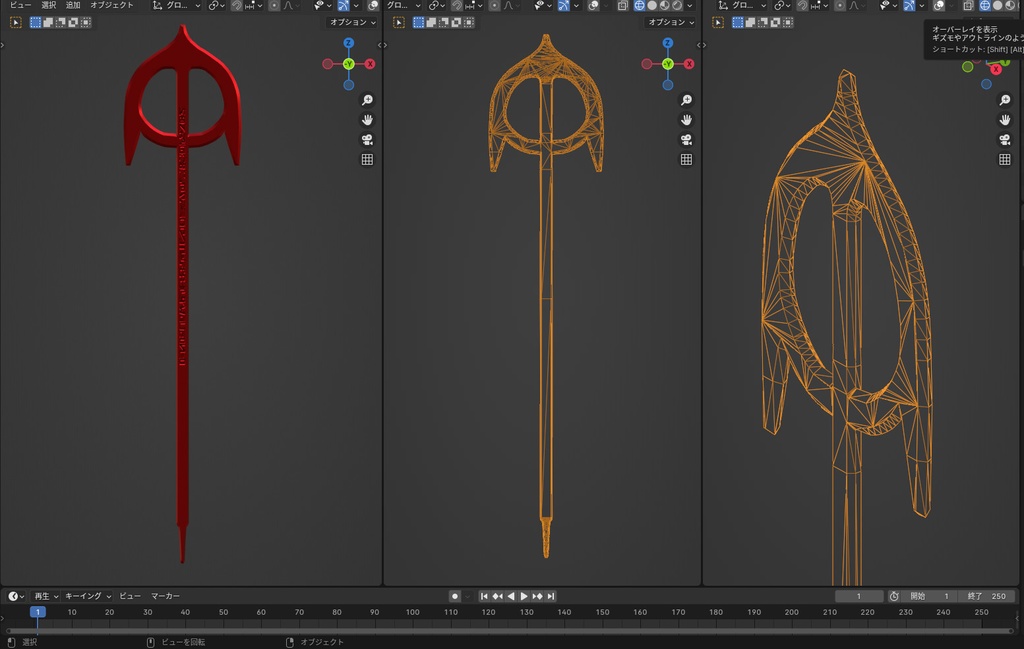Click zoom magnifier icon in right viewport
Viewport: 1024px width, 649px height.
1005,100
